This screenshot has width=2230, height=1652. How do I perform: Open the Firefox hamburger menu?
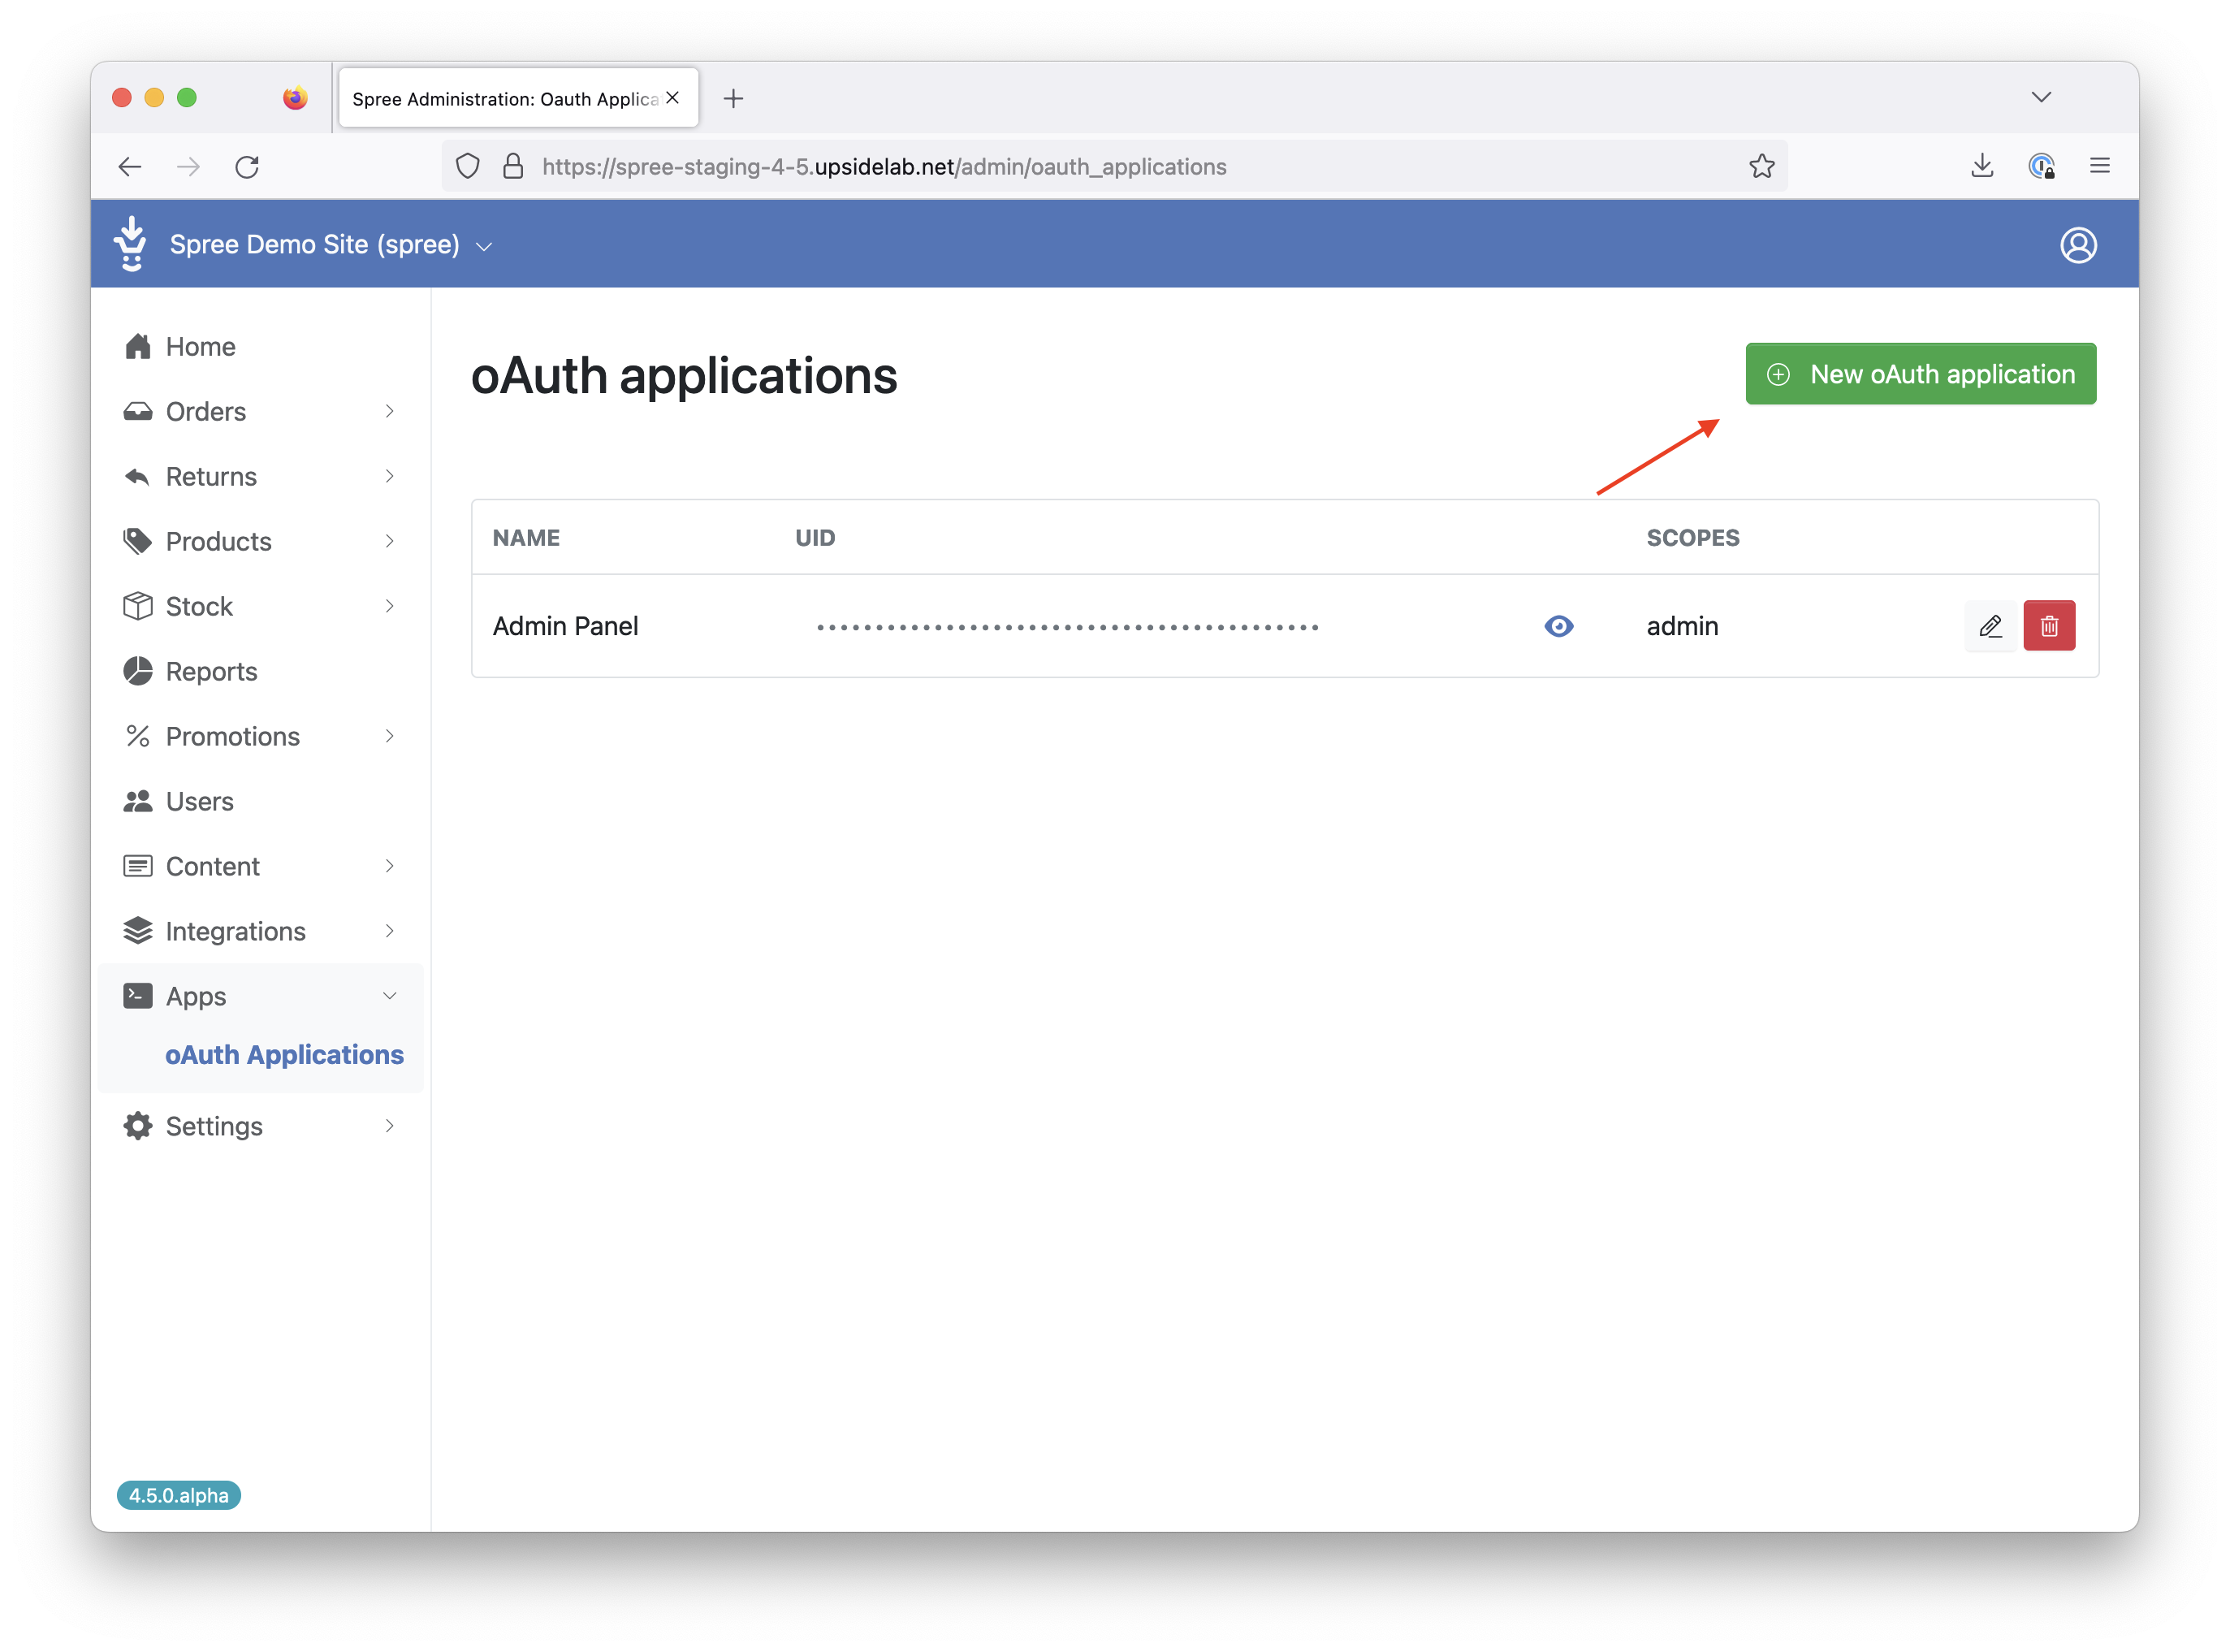coord(2099,166)
